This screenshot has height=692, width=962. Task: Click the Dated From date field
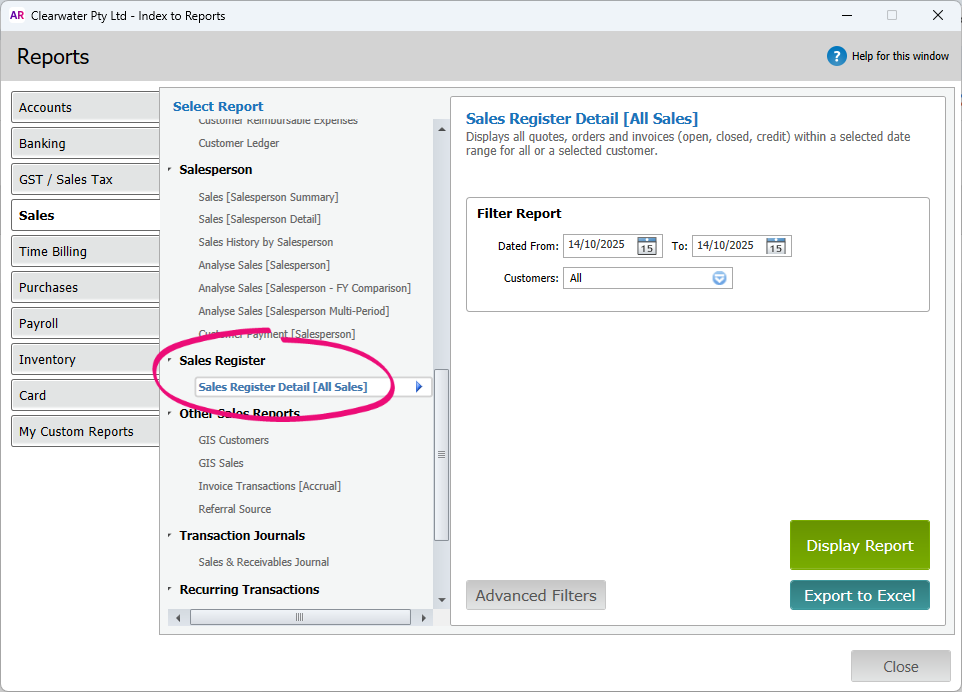point(598,245)
